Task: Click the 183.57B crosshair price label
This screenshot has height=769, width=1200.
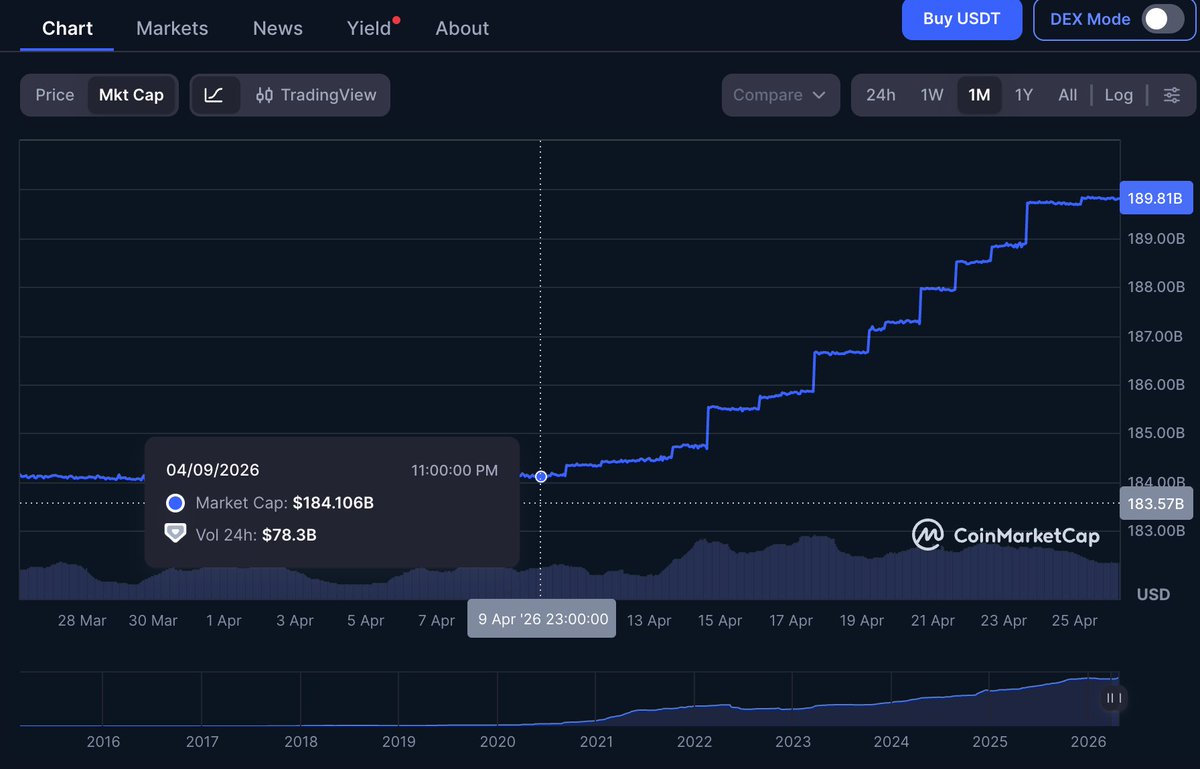Action: click(x=1157, y=503)
